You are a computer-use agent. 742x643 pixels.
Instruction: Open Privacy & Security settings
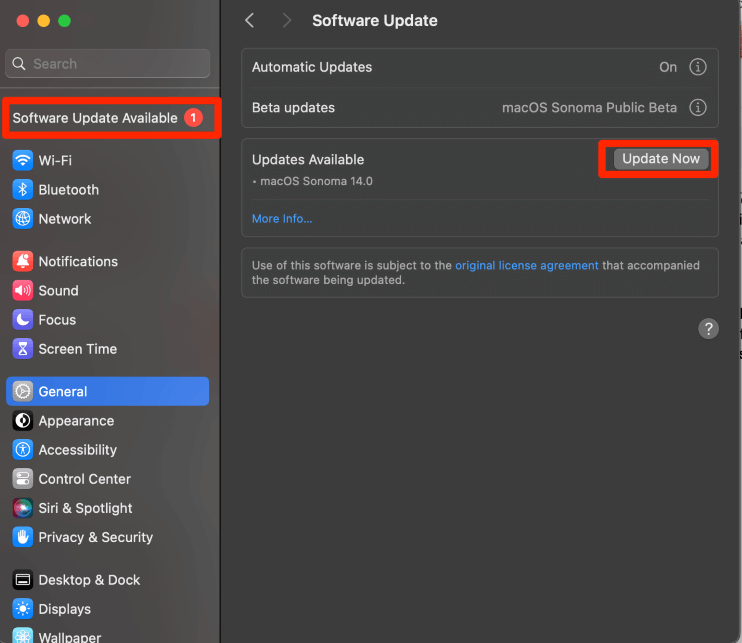coord(95,537)
